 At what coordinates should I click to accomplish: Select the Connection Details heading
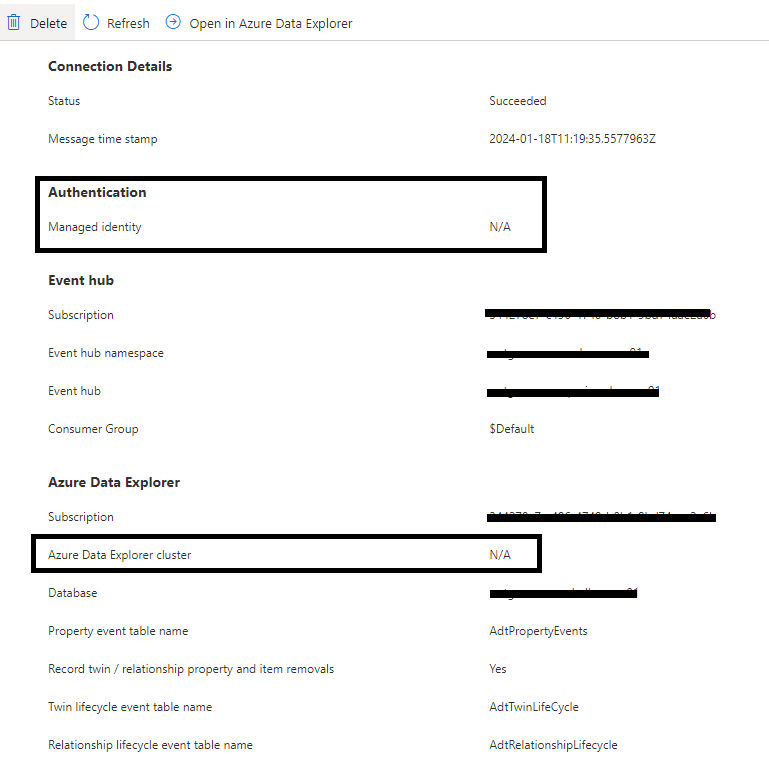tap(110, 66)
